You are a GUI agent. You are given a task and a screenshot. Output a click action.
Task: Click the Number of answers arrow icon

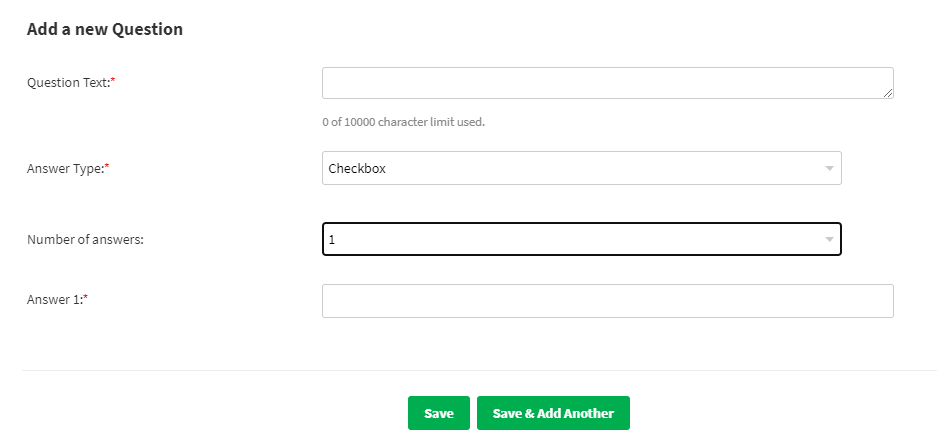(x=829, y=240)
